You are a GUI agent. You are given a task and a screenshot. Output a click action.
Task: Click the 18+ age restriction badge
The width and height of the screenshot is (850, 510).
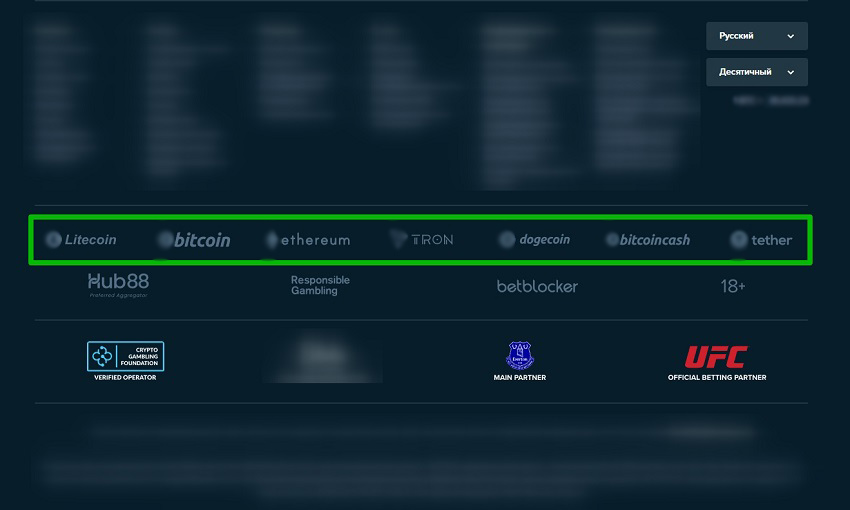pos(733,286)
